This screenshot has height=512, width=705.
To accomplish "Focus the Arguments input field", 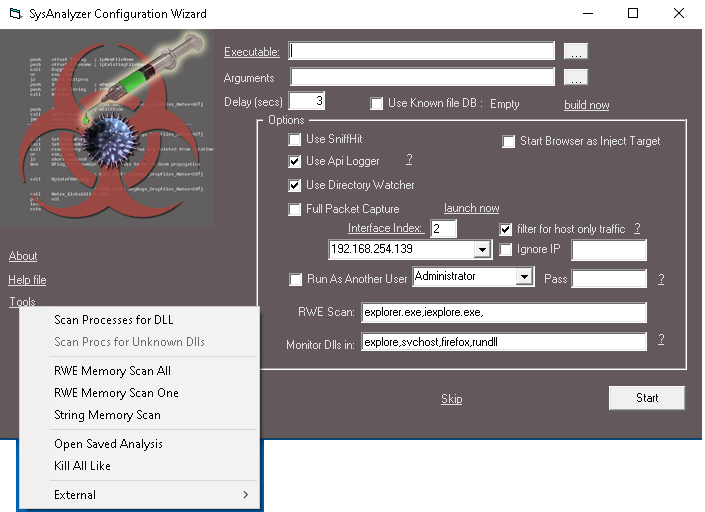I will point(423,77).
